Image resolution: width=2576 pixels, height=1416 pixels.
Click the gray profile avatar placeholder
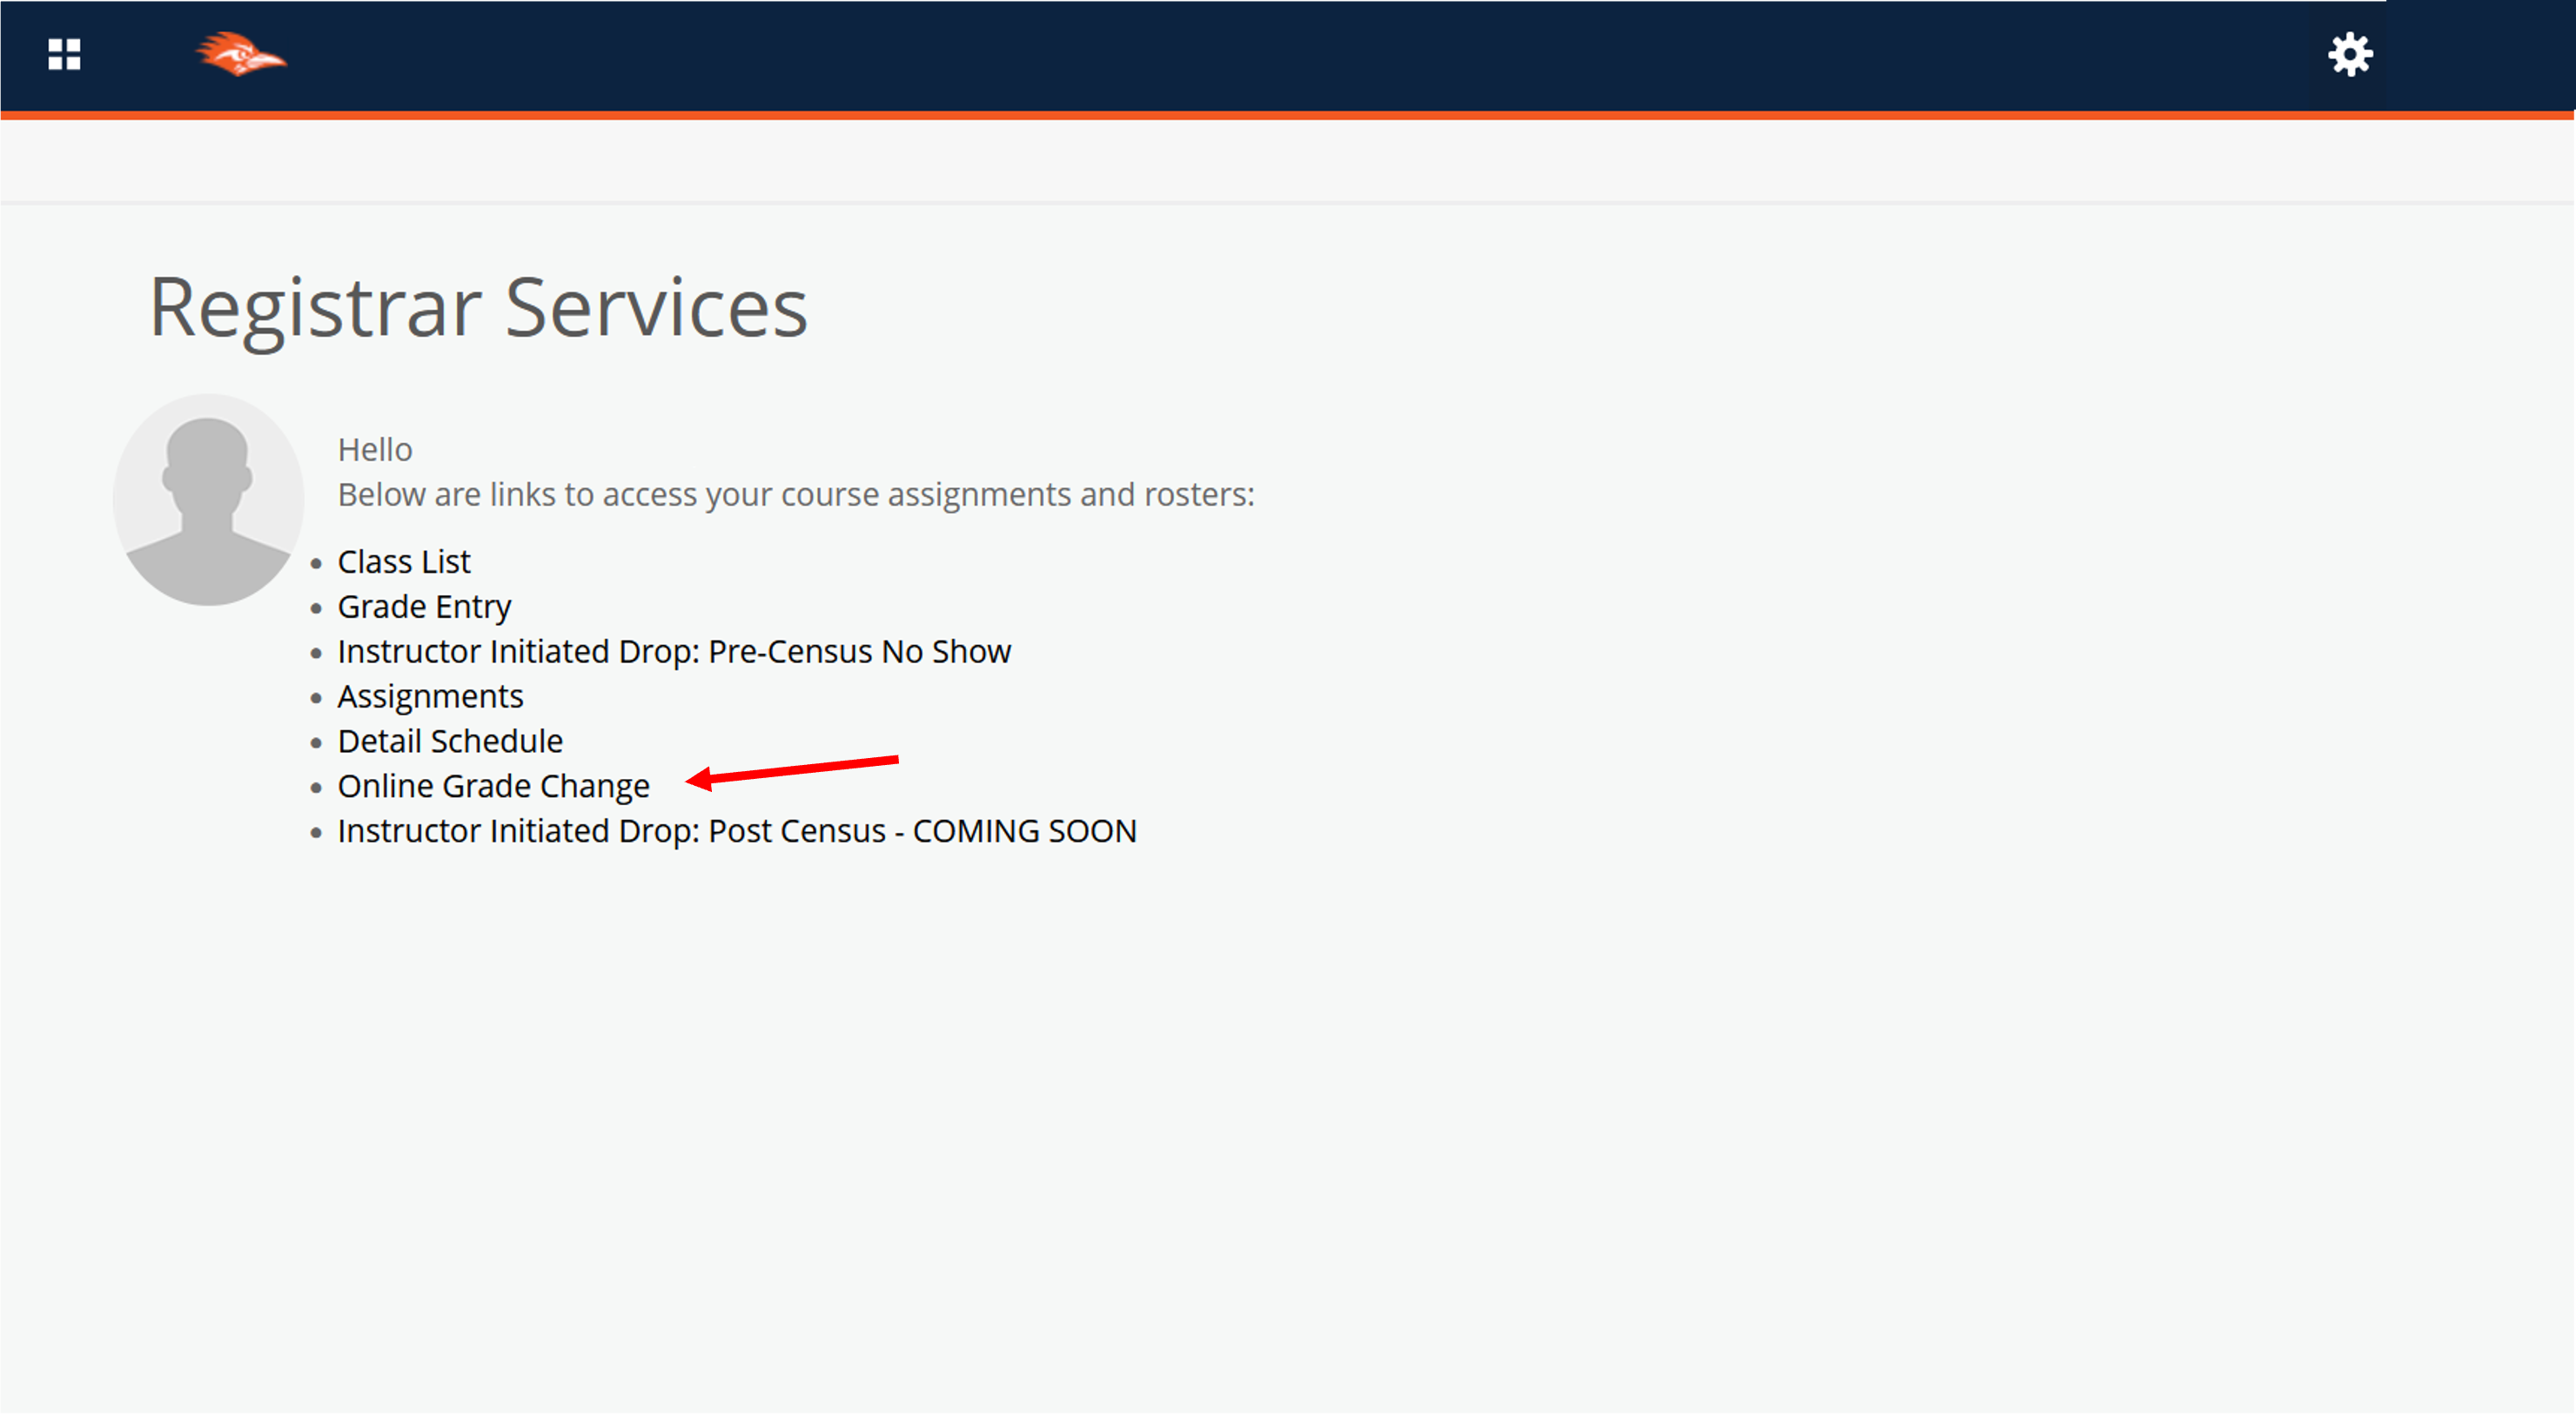[208, 499]
